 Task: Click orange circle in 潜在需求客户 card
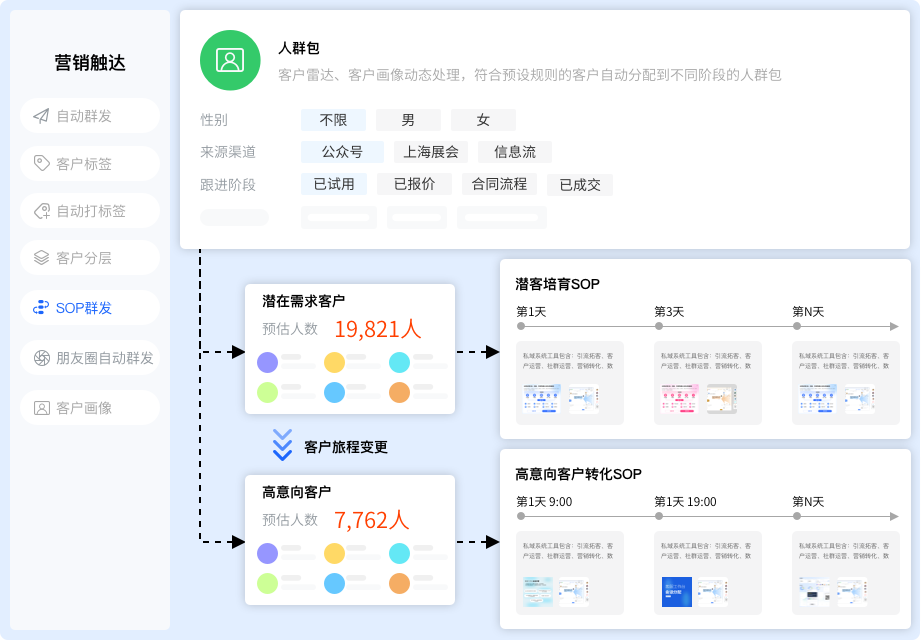click(399, 392)
